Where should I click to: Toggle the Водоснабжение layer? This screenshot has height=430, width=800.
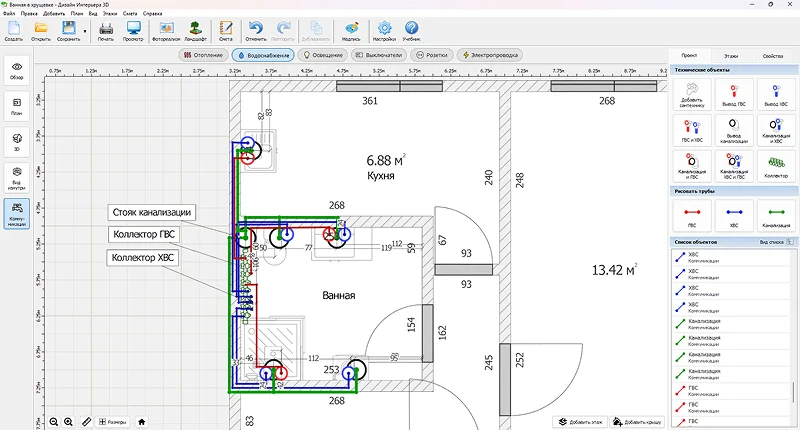point(263,55)
